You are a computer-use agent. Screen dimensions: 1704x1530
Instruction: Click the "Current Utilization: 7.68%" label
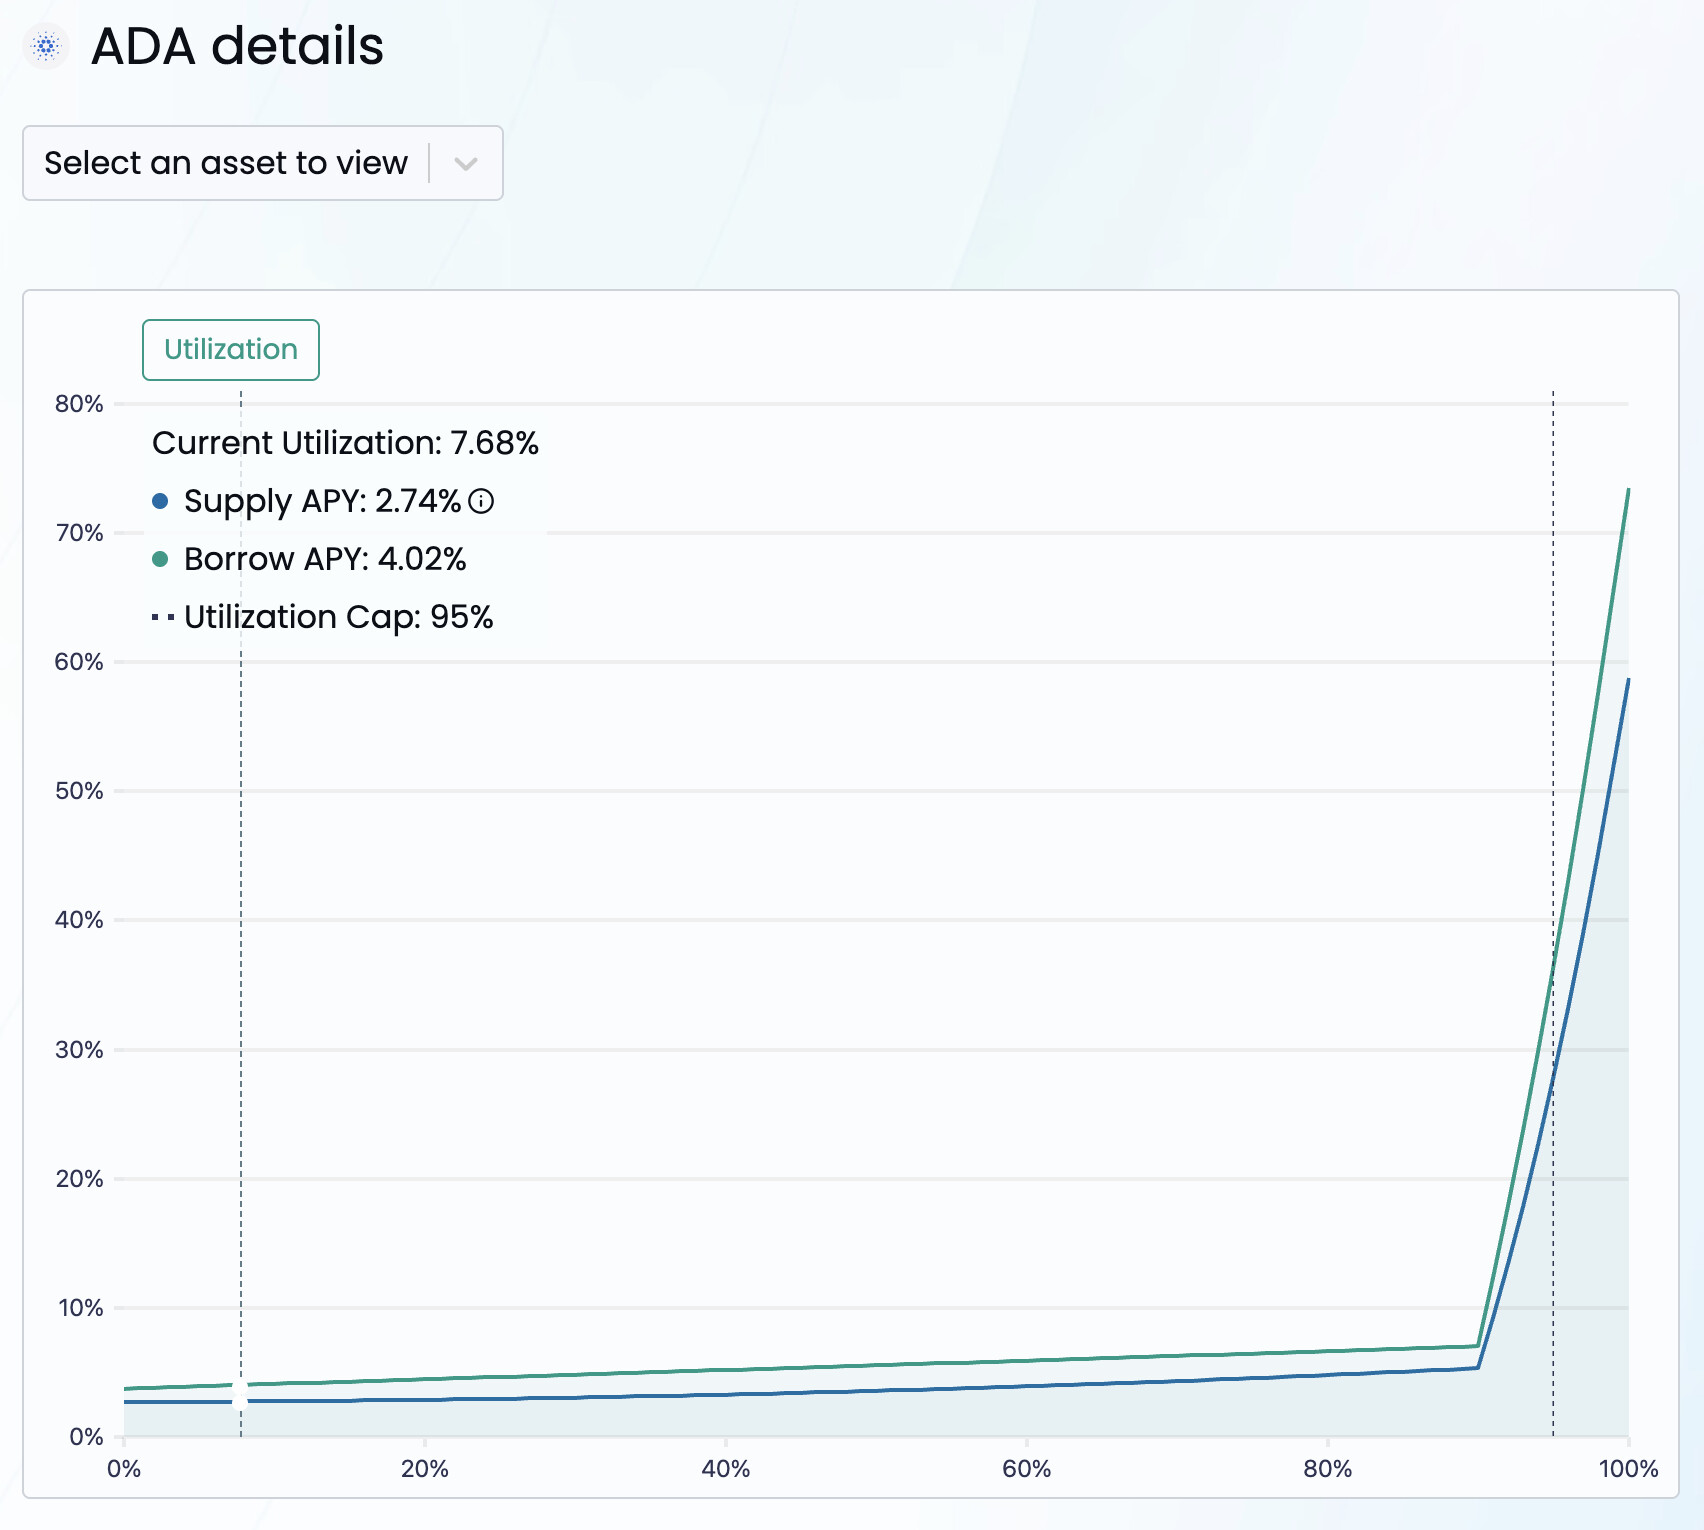point(345,443)
